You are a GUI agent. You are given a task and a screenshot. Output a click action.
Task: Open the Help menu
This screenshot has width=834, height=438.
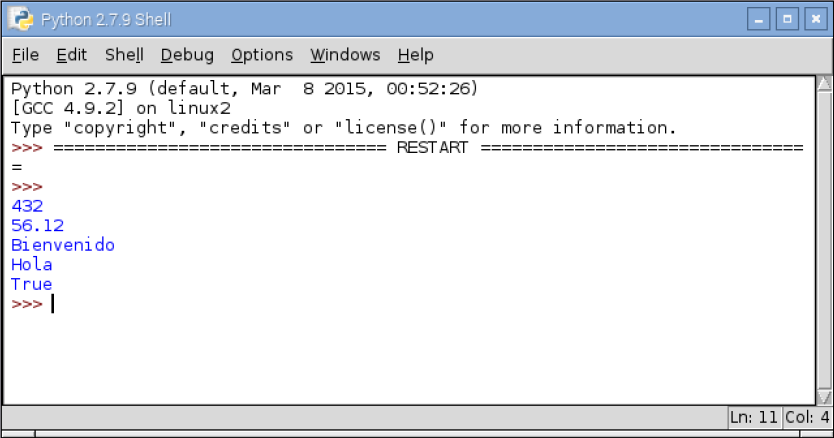point(415,55)
